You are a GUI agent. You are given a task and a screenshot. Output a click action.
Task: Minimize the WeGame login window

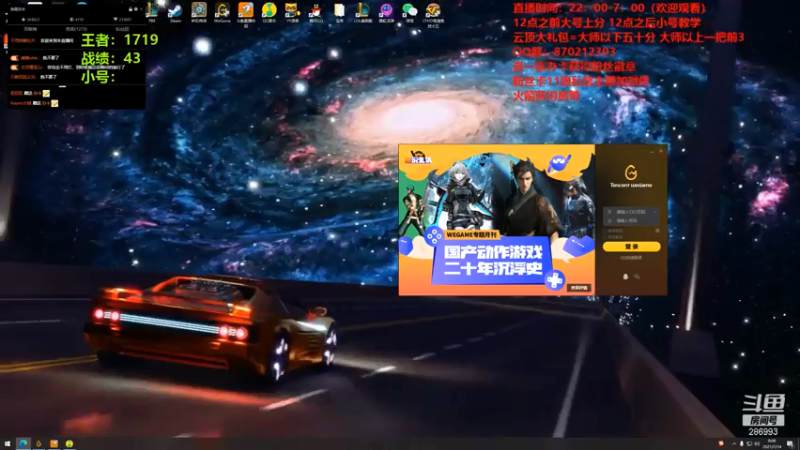coord(652,151)
